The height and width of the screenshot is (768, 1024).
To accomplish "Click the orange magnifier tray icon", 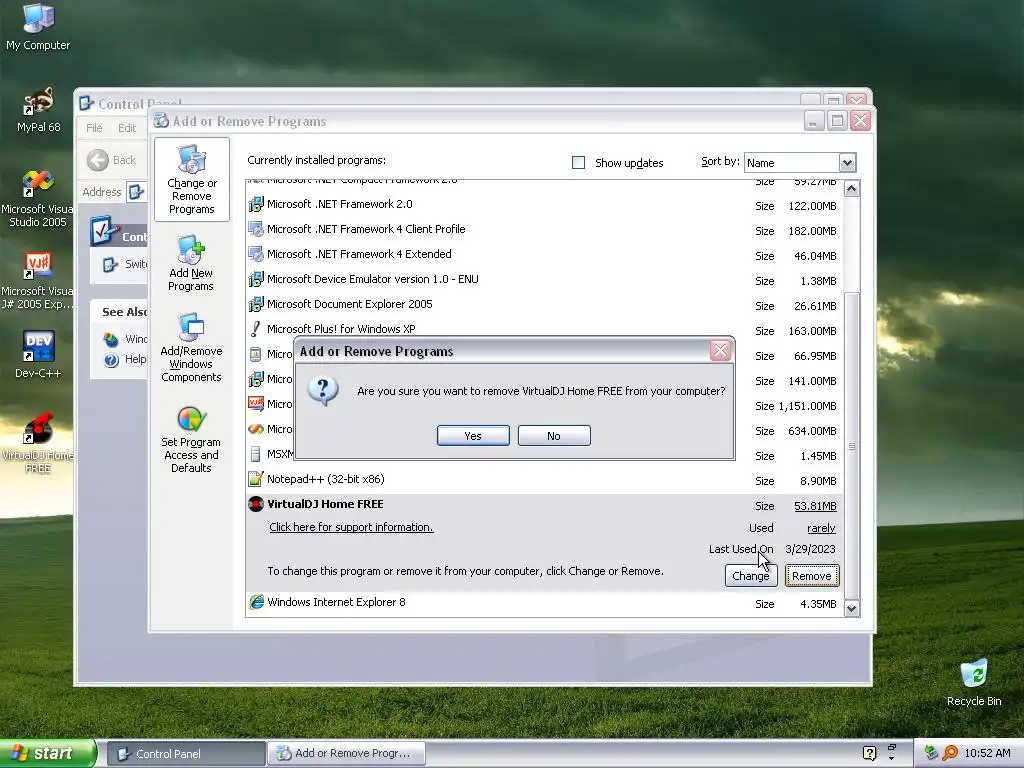I will (950, 753).
